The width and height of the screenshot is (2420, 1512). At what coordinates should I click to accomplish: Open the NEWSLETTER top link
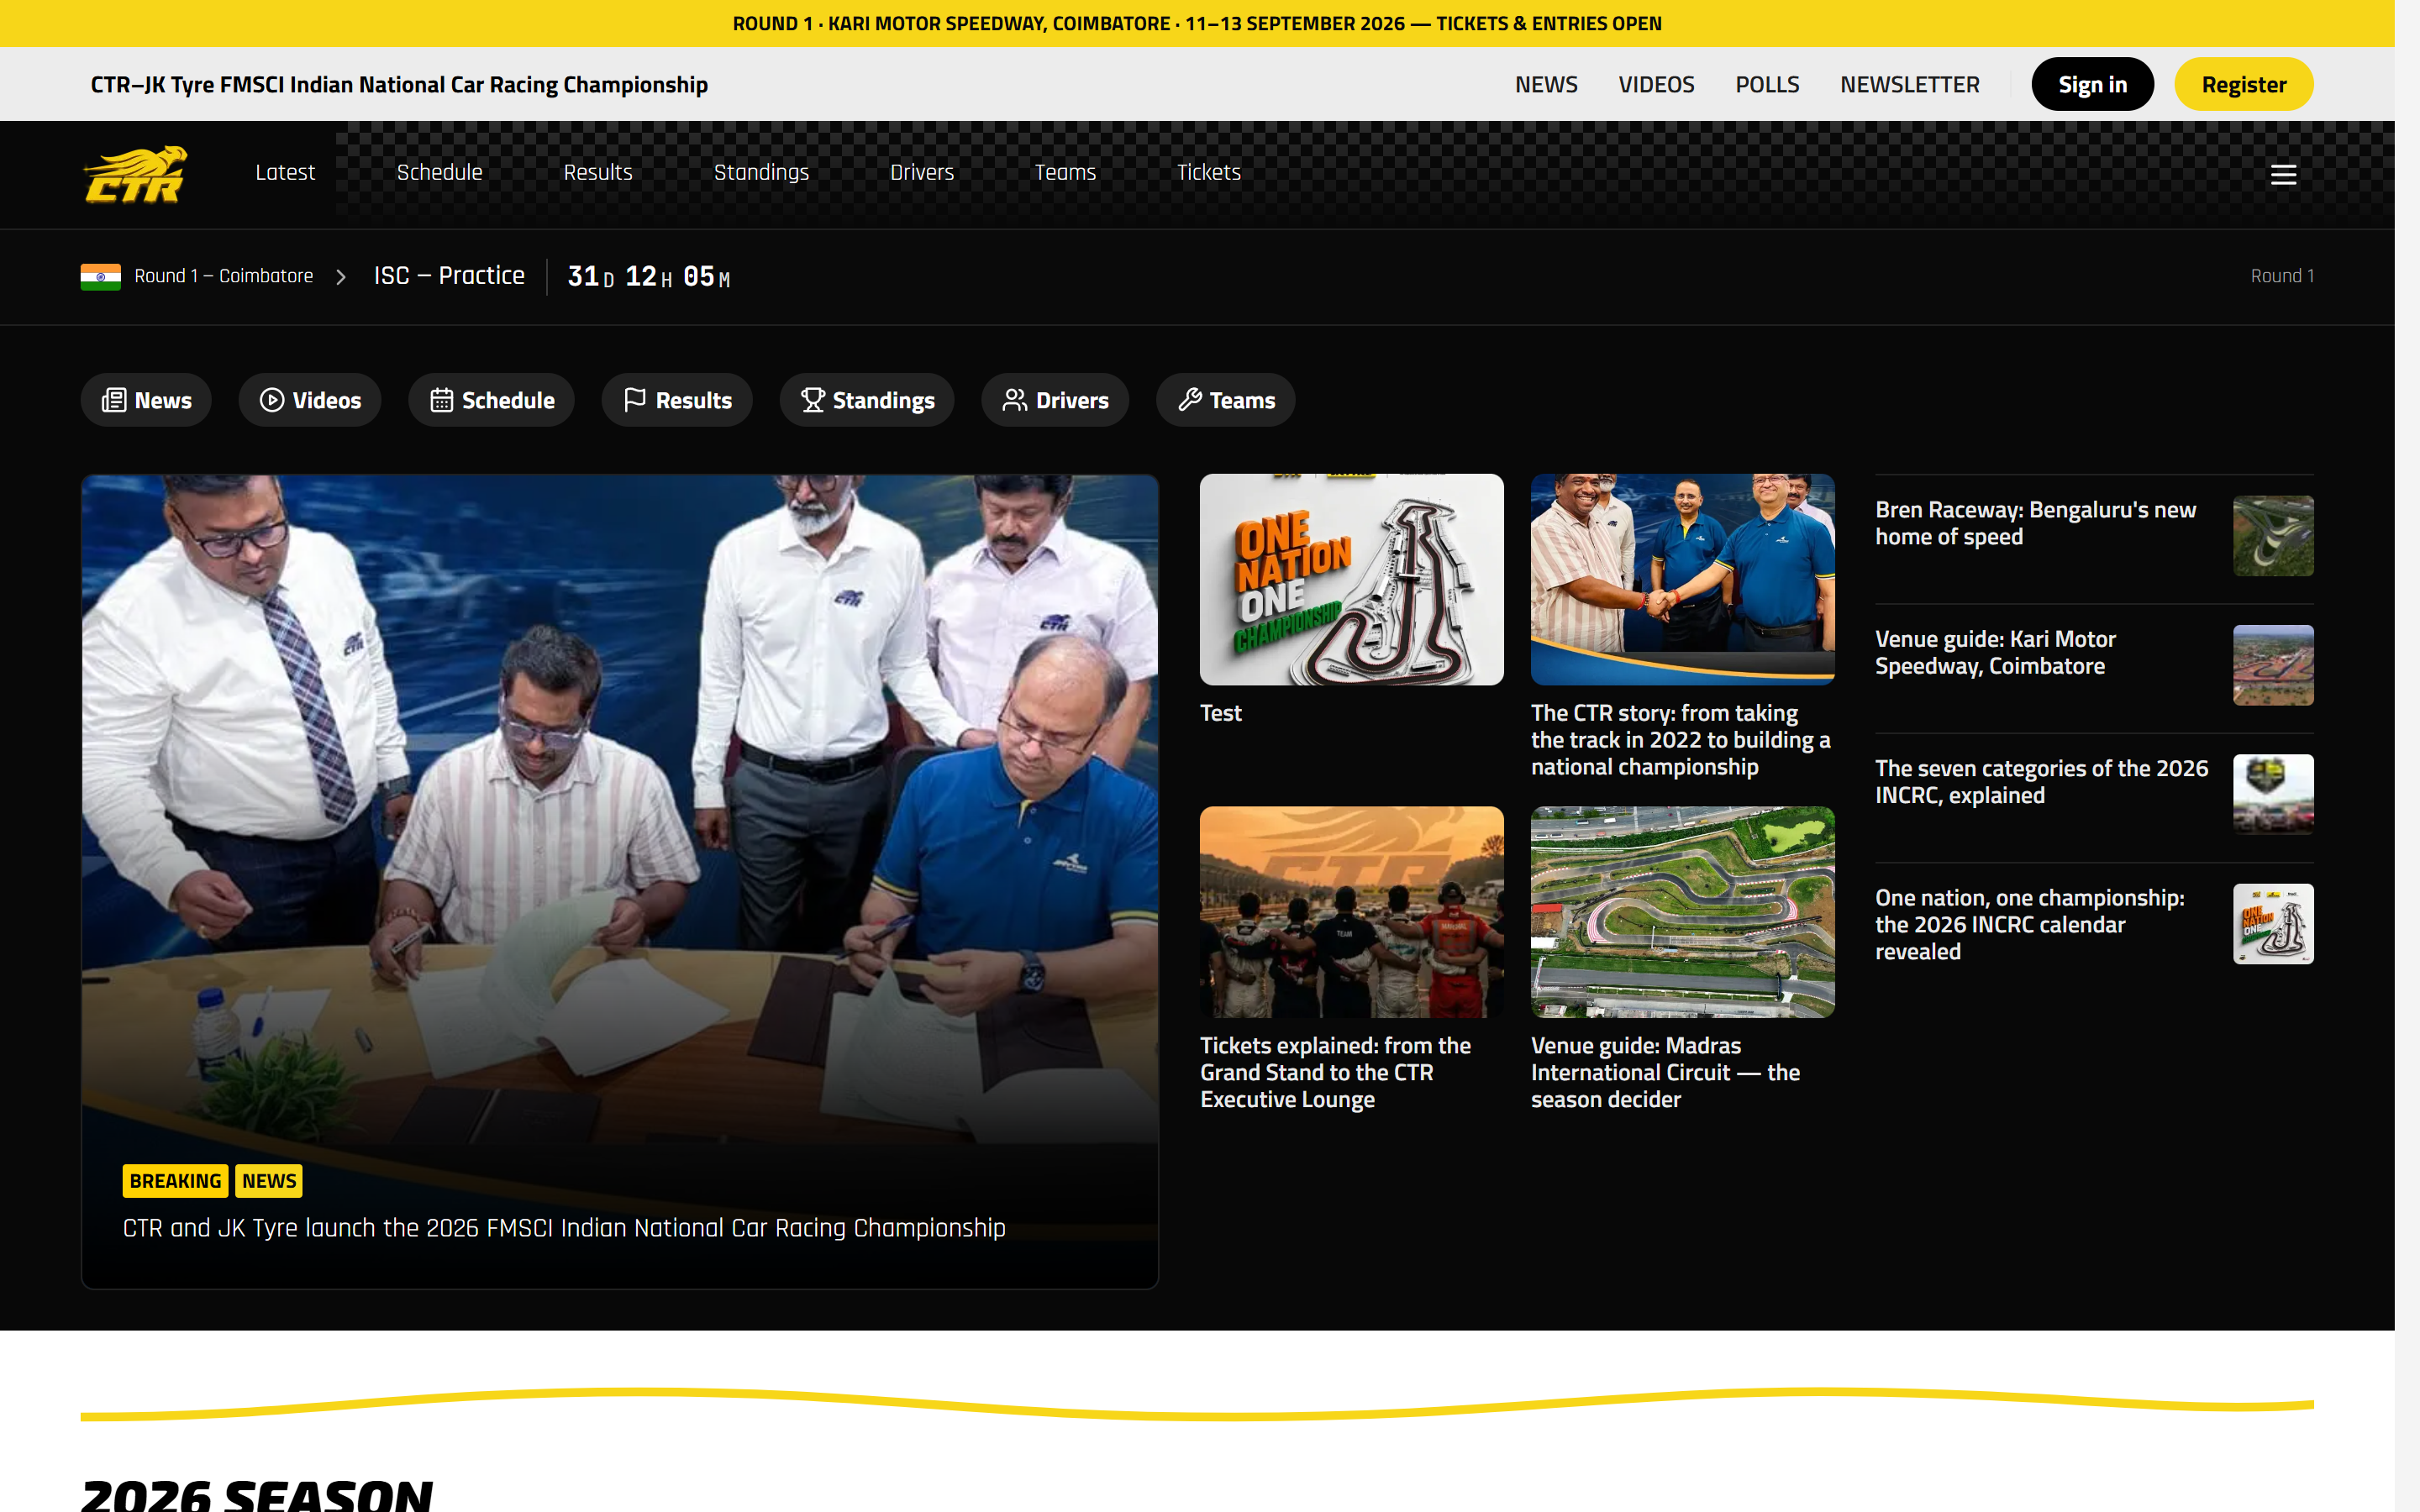coord(1909,85)
